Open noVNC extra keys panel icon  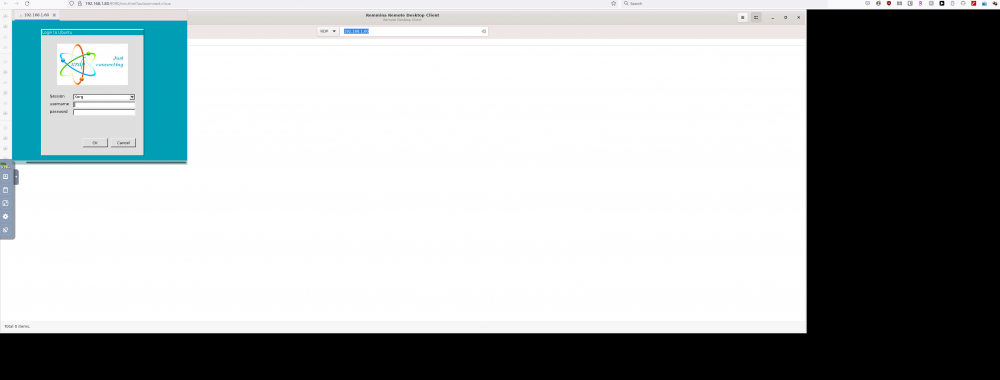(x=6, y=177)
